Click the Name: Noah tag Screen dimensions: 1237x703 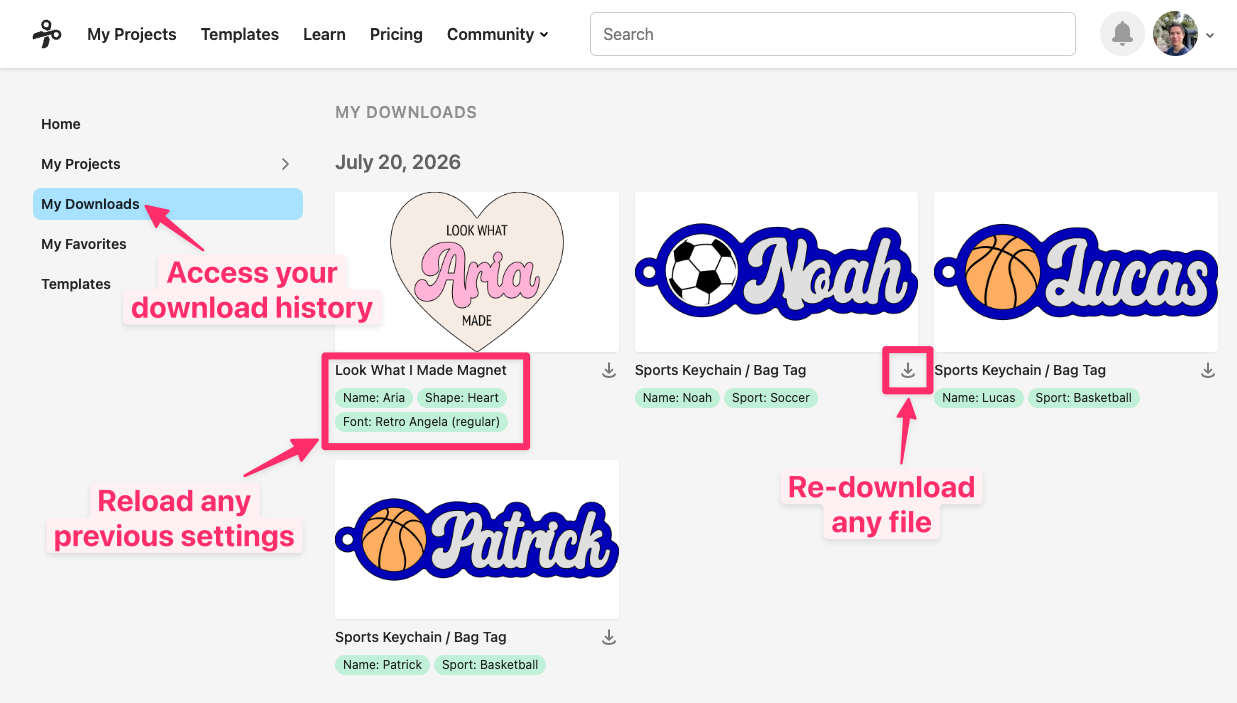(x=677, y=398)
